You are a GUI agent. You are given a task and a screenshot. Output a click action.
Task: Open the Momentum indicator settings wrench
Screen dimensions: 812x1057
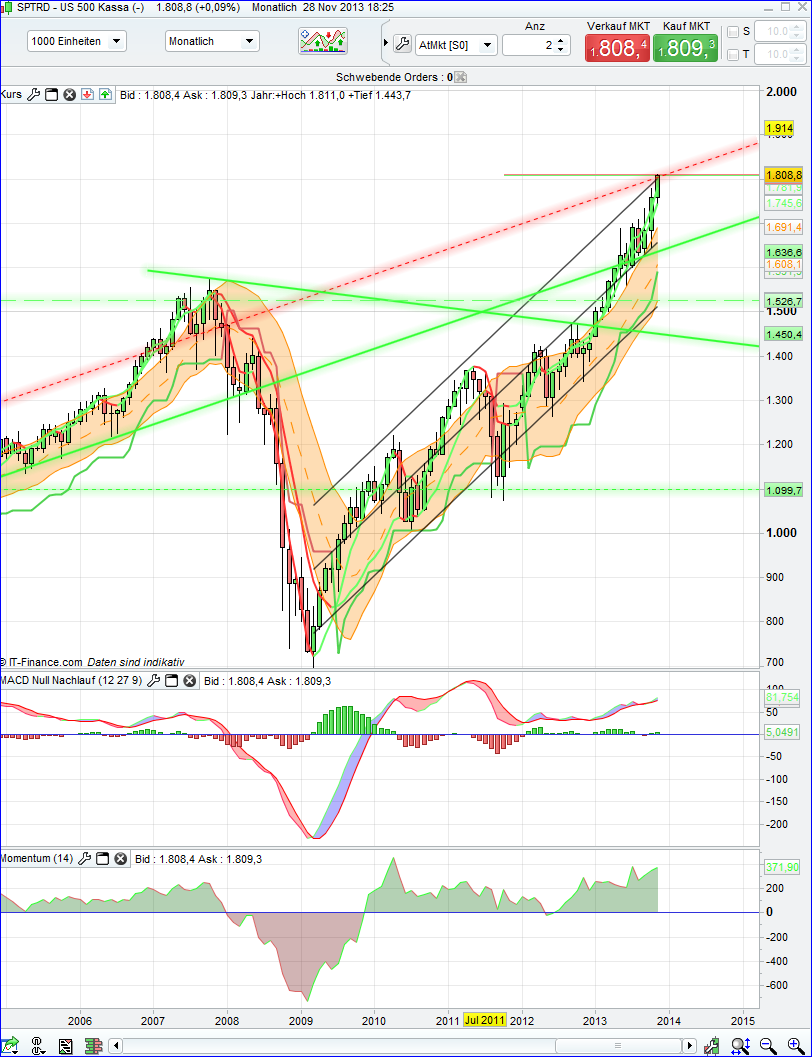85,858
